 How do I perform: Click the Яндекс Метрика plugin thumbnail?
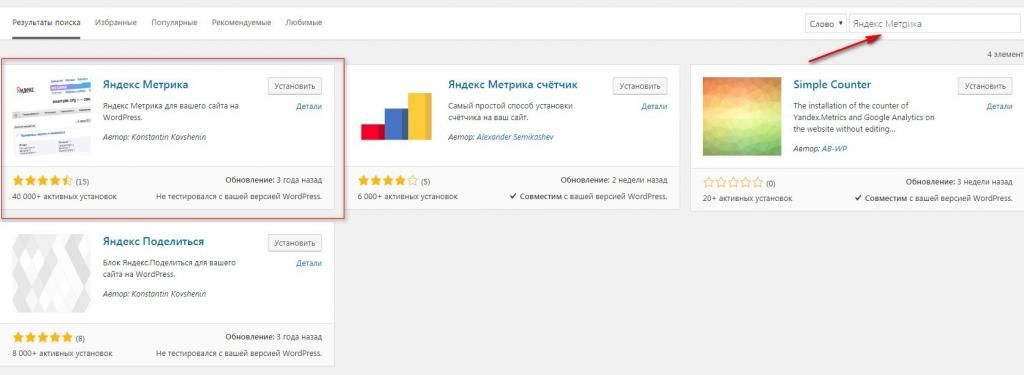pyautogui.click(x=52, y=116)
